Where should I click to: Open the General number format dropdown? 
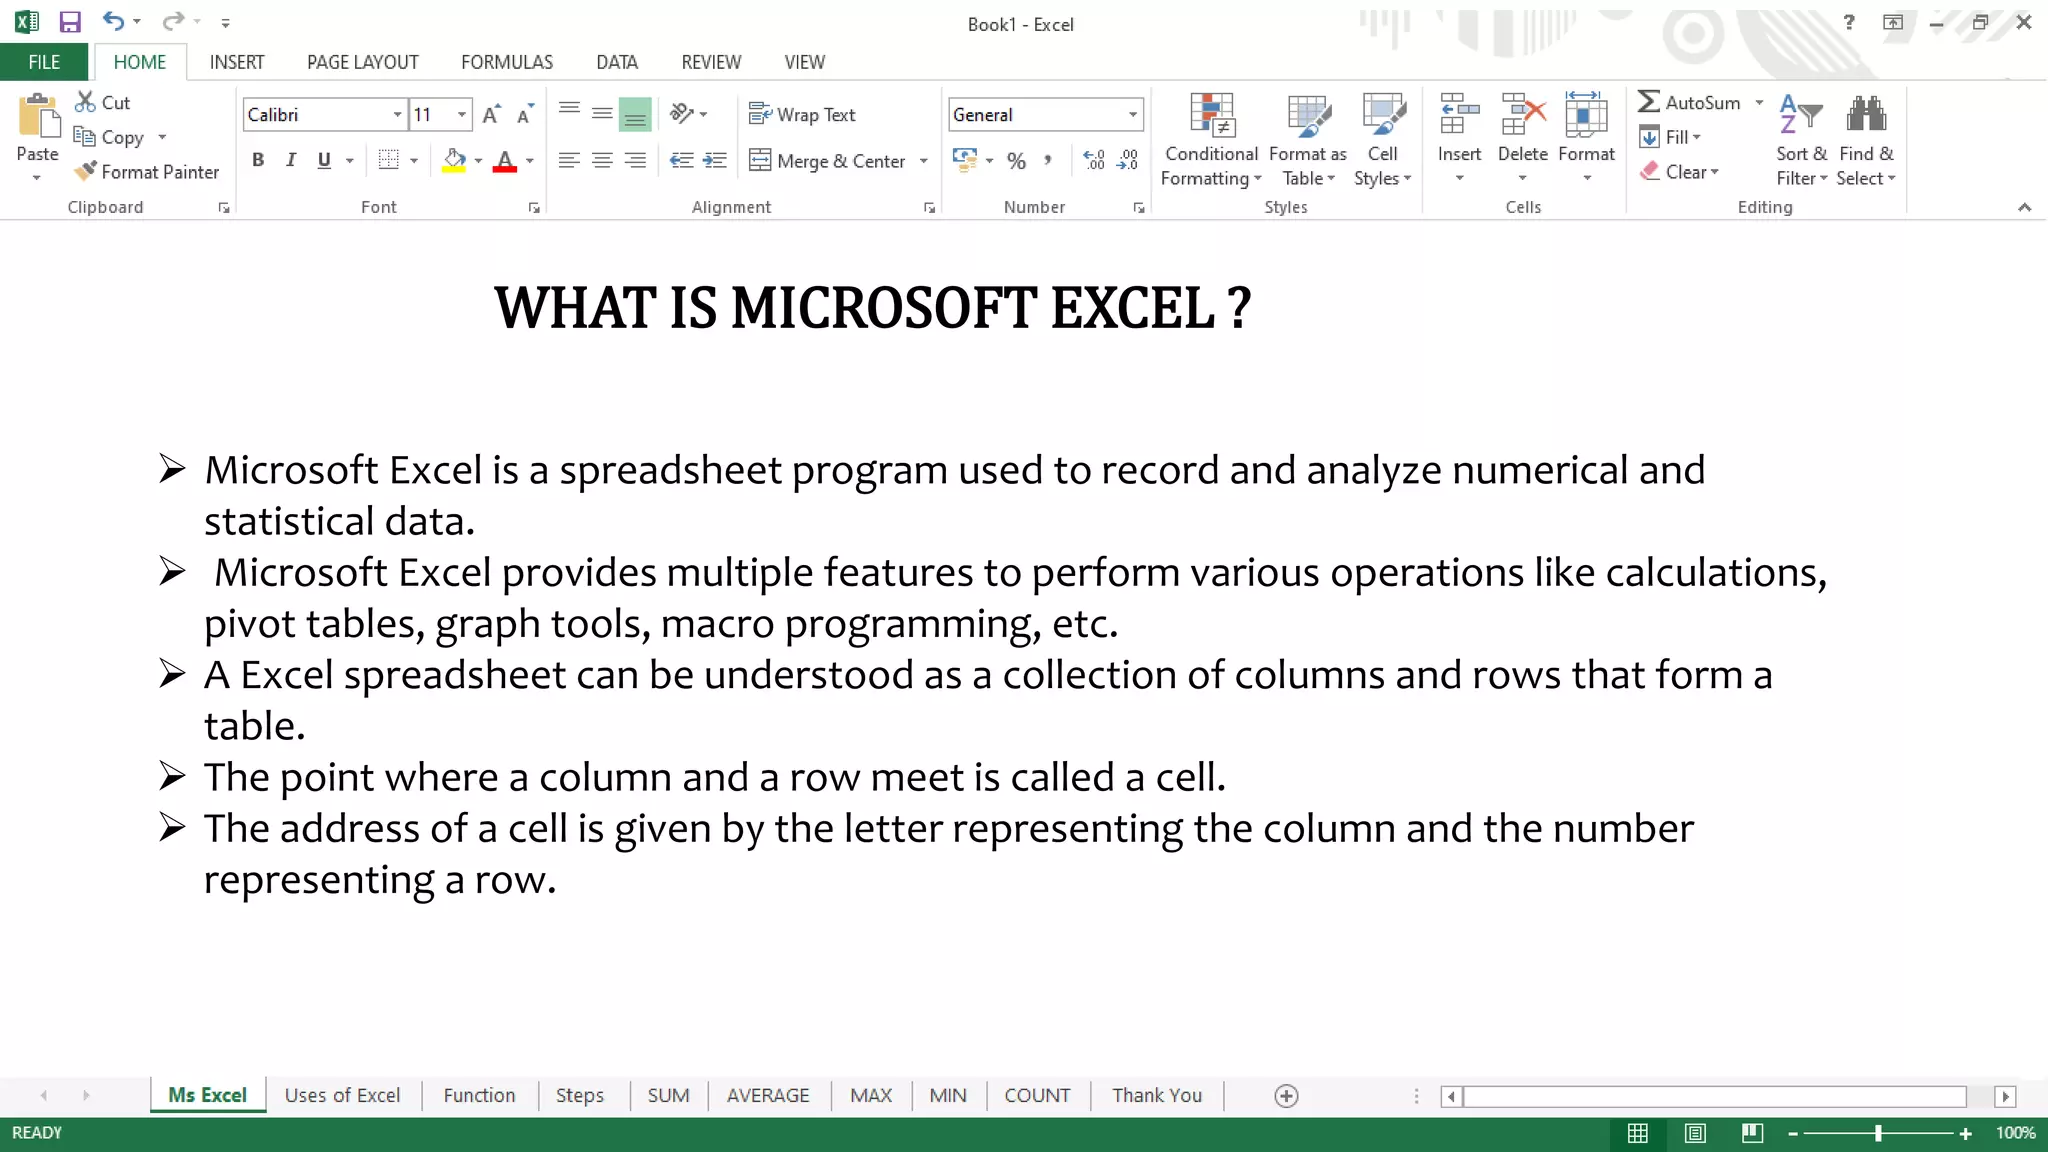pos(1132,114)
